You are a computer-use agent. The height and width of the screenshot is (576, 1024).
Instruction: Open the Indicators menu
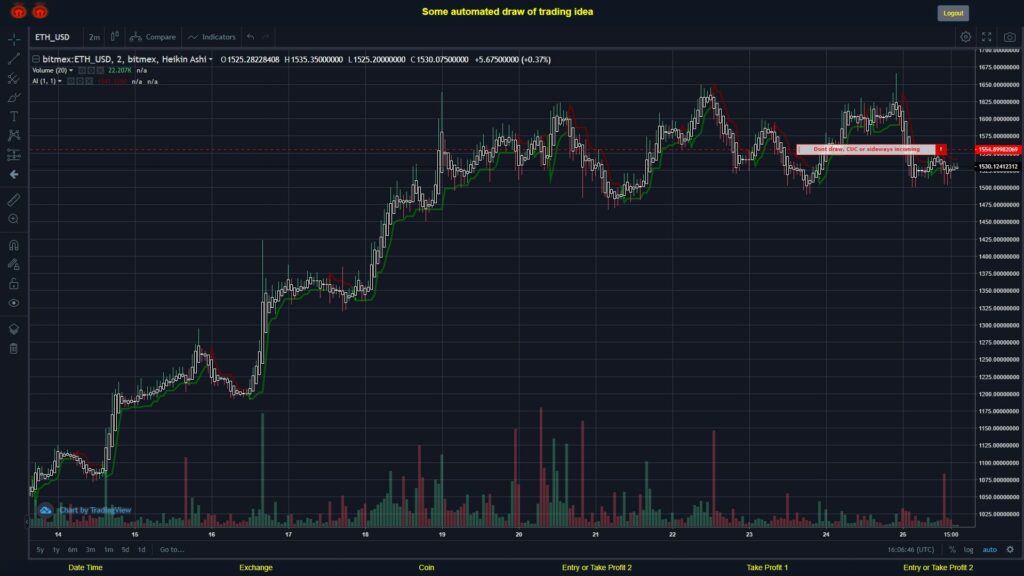point(212,37)
